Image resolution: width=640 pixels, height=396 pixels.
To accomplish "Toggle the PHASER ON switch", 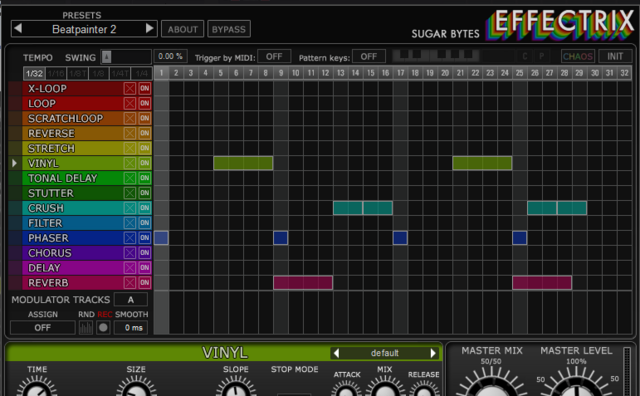I will click(144, 238).
